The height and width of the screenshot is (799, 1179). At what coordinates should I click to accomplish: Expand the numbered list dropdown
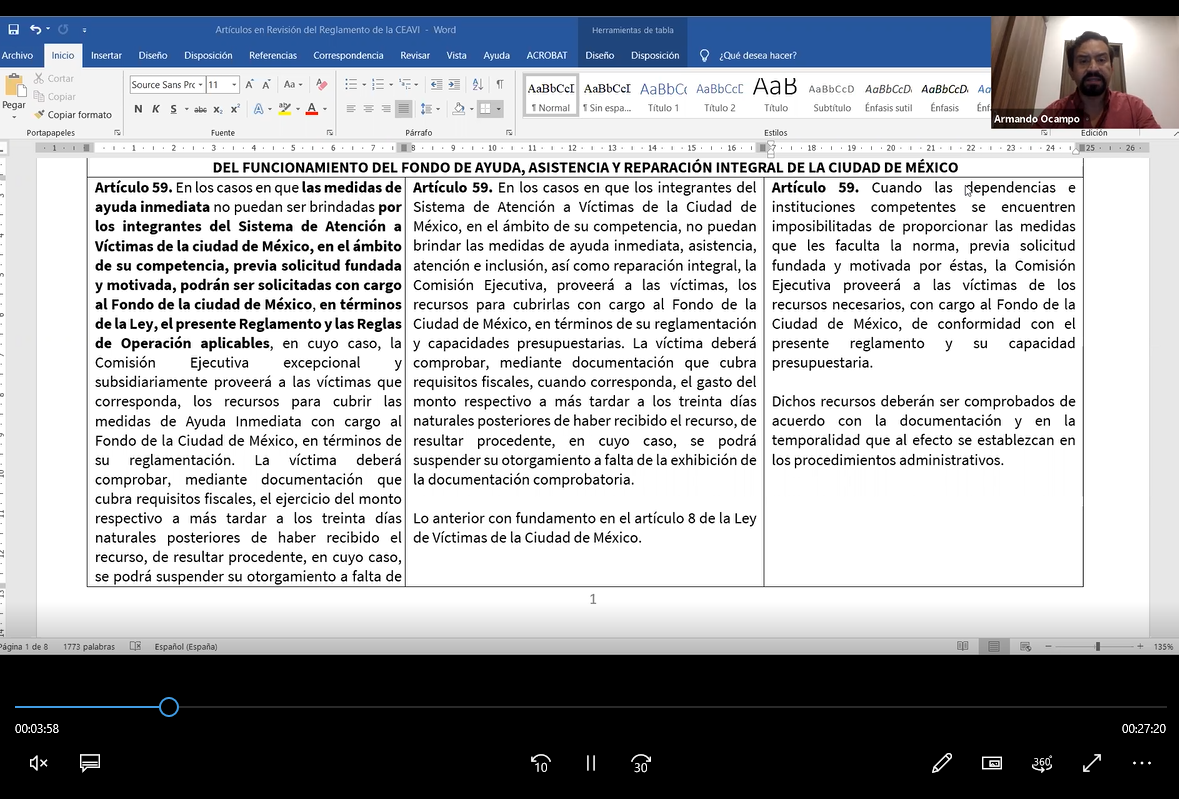click(x=391, y=85)
